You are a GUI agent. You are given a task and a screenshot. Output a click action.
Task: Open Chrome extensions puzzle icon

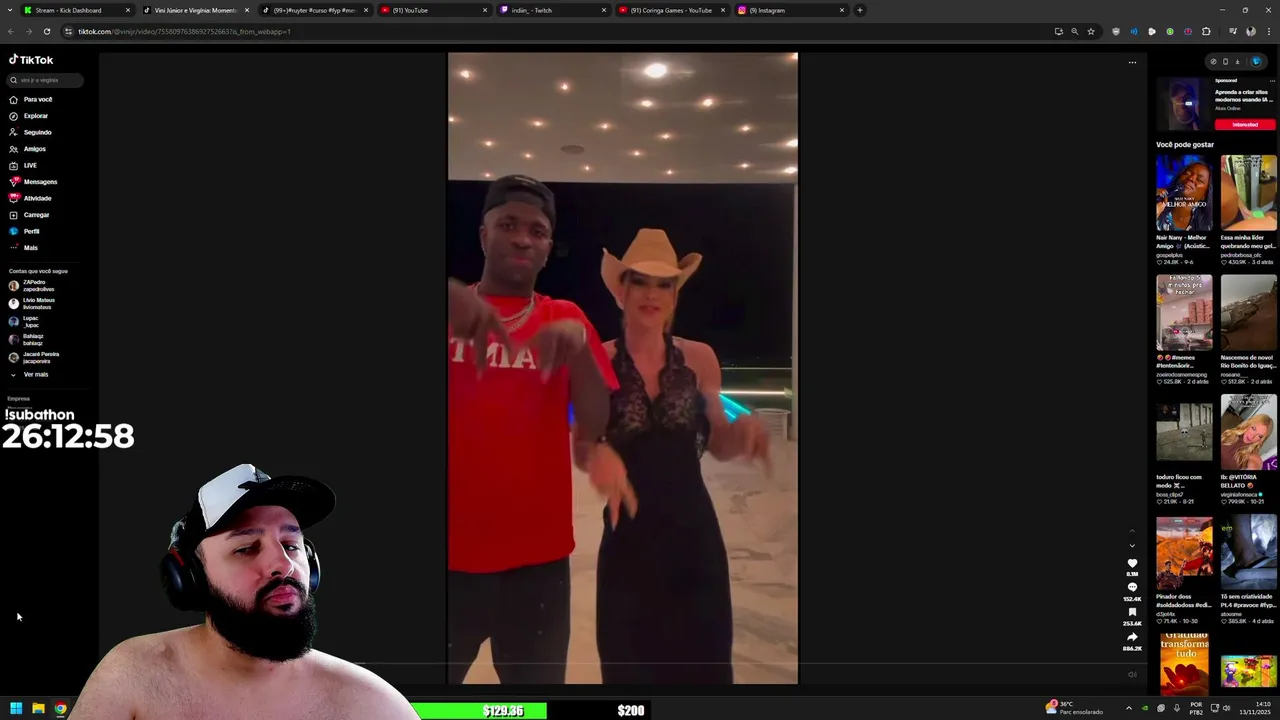click(1206, 31)
